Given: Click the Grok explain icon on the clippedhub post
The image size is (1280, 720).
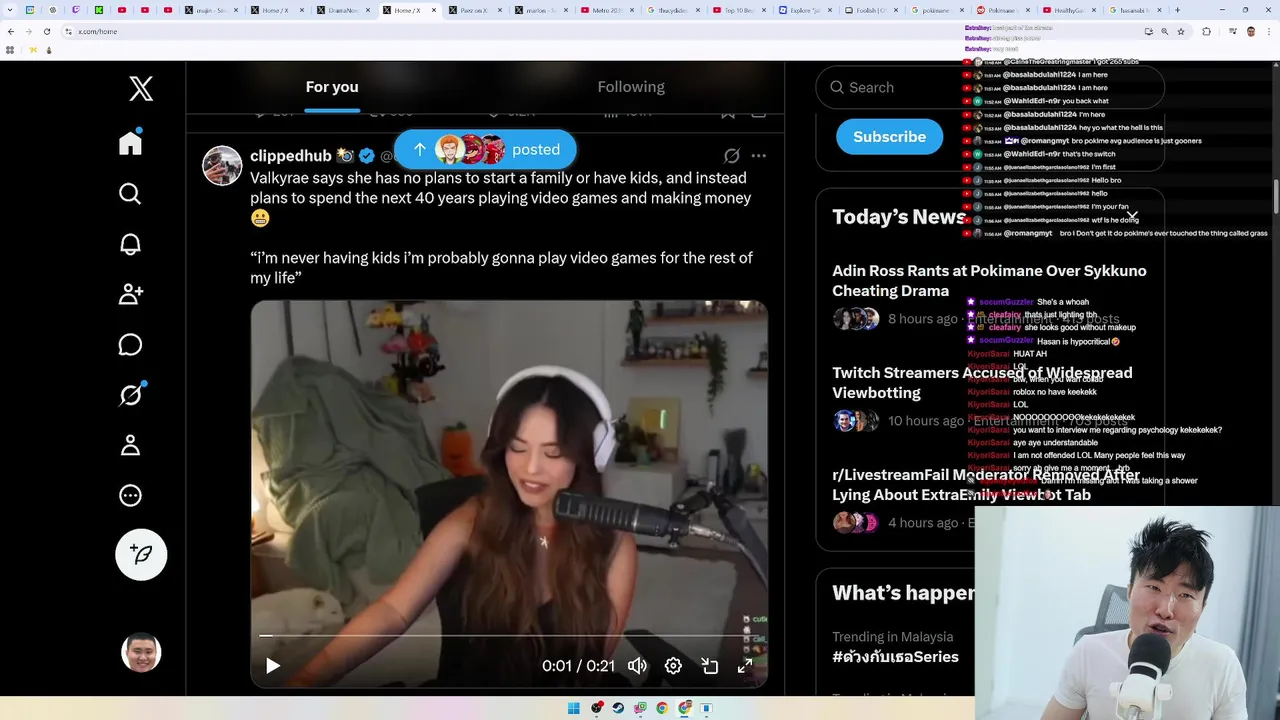Looking at the screenshot, I should [x=732, y=156].
